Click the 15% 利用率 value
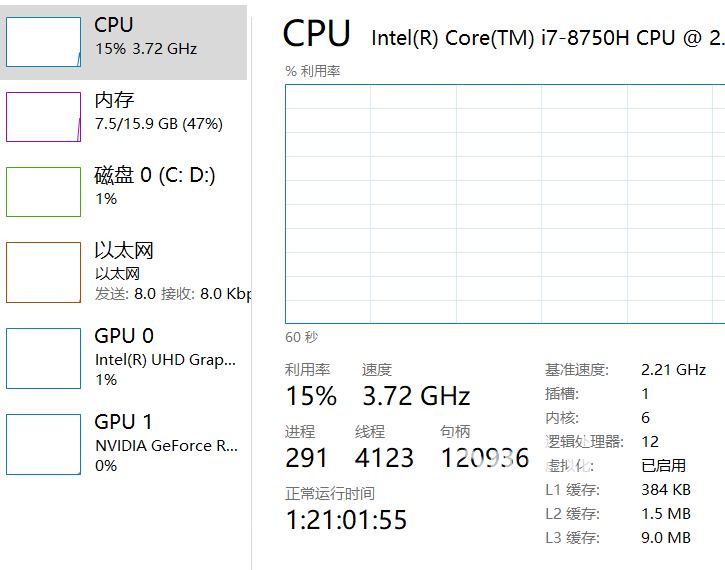725x570 pixels. coord(311,396)
